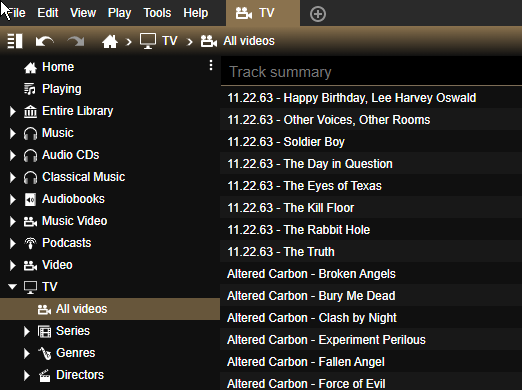The image size is (522, 390).
Task: Go to Home via breadcrumb house icon
Action: (110, 41)
